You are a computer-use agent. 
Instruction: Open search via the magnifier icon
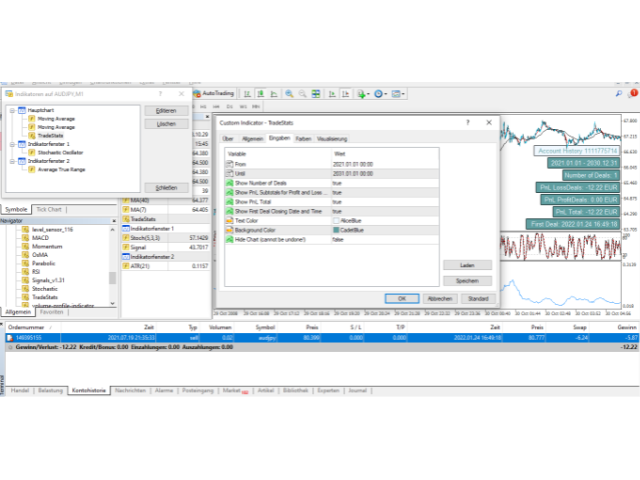[x=619, y=93]
